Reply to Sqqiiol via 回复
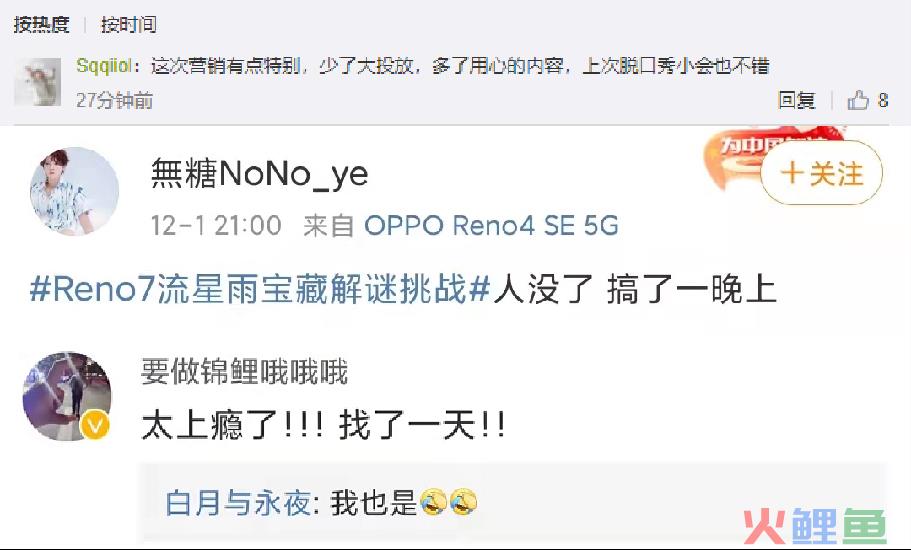This screenshot has width=911, height=550. point(797,100)
